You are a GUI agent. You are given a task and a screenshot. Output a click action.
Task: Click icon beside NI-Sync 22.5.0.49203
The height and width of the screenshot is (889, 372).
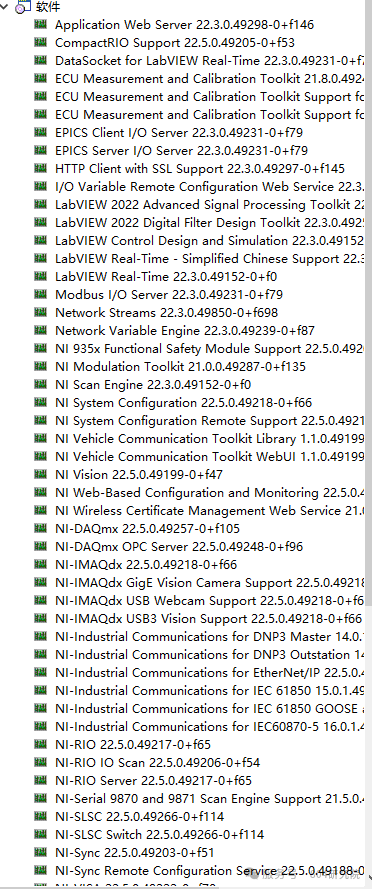pos(40,852)
